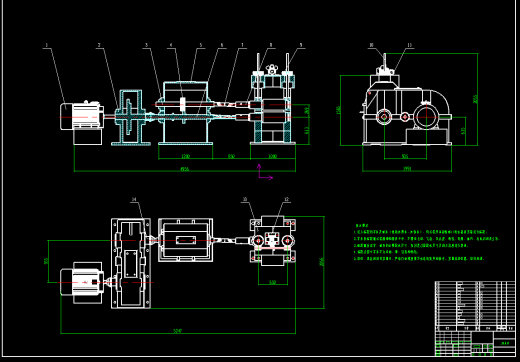Screen dimensions: 520x362
Task: Click the green drawing-name cell in title block
Action: 504,343
